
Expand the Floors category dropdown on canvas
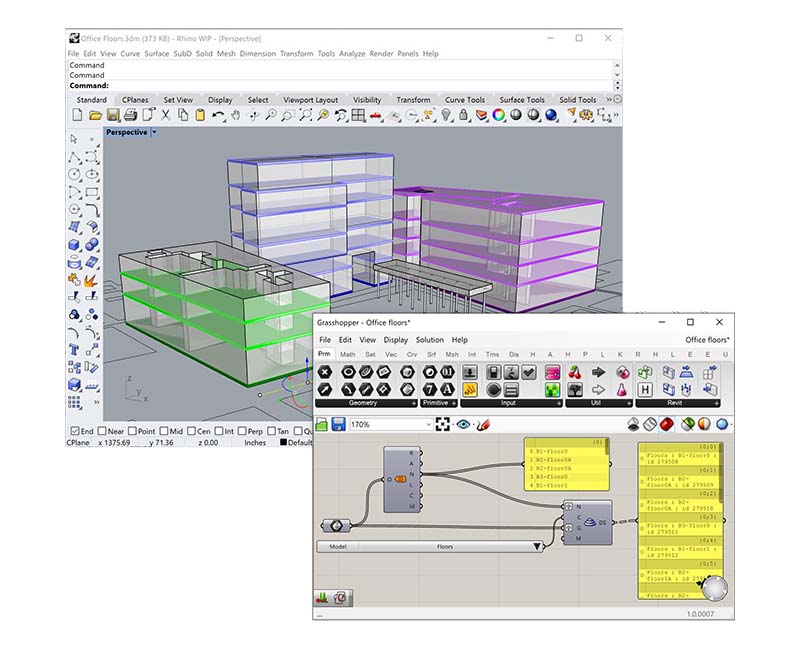coord(537,547)
